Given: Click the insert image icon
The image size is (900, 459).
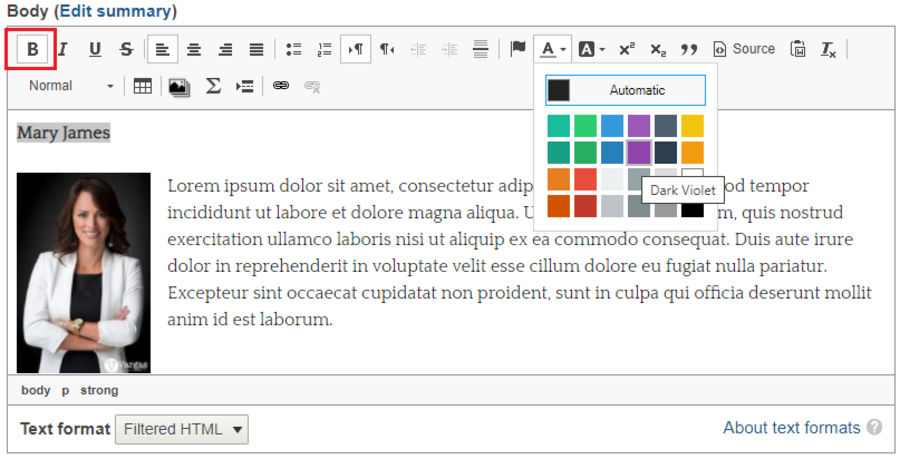Looking at the screenshot, I should tap(179, 87).
